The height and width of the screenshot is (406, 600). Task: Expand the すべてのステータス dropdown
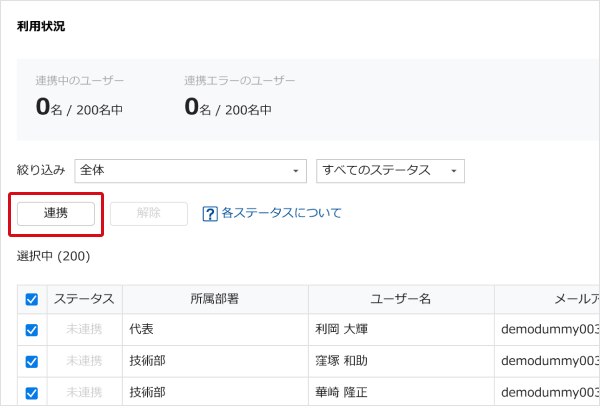[x=390, y=171]
